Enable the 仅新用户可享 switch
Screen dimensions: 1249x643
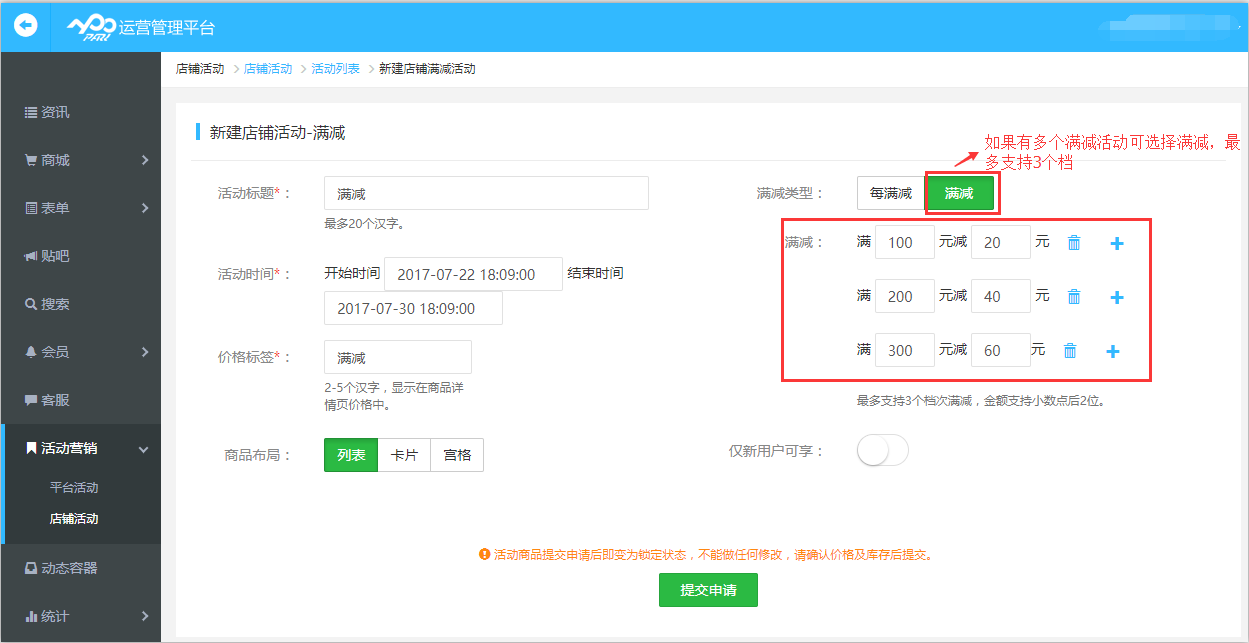pos(882,450)
